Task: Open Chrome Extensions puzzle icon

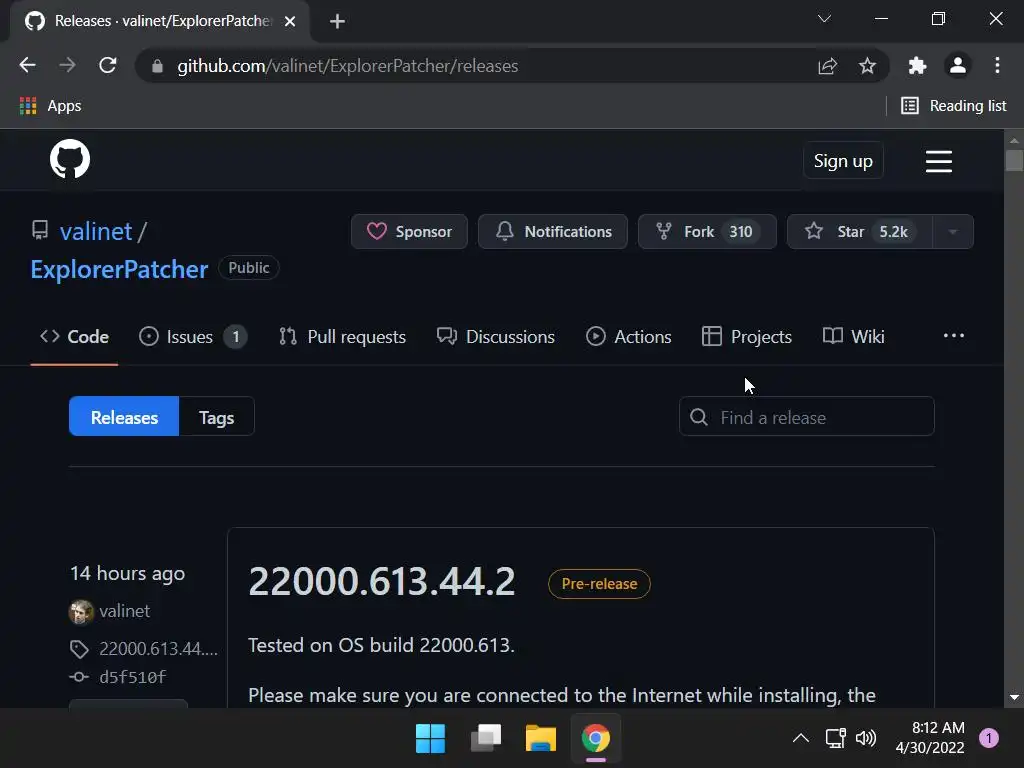Action: coord(917,65)
